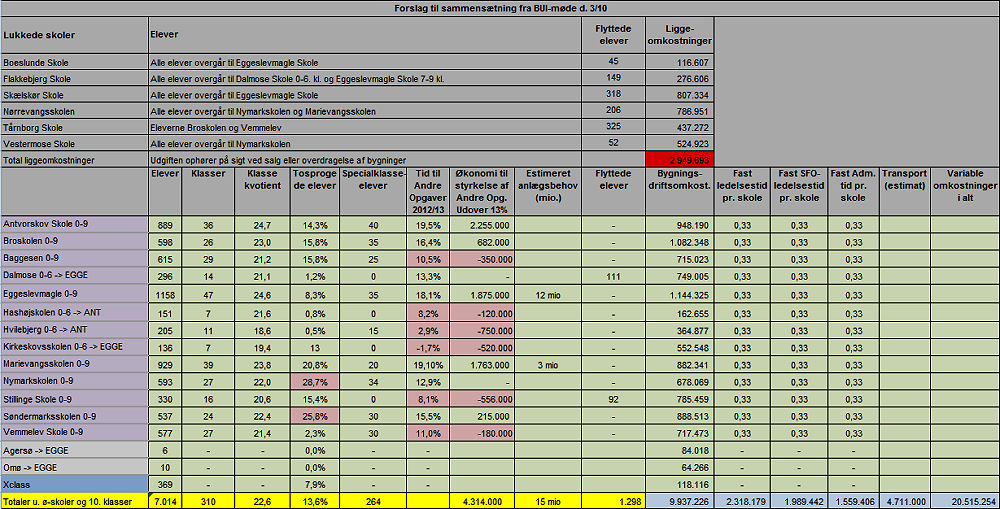Select the 'Boeslunde Skole' cell
1000x509 pixels.
(73, 62)
